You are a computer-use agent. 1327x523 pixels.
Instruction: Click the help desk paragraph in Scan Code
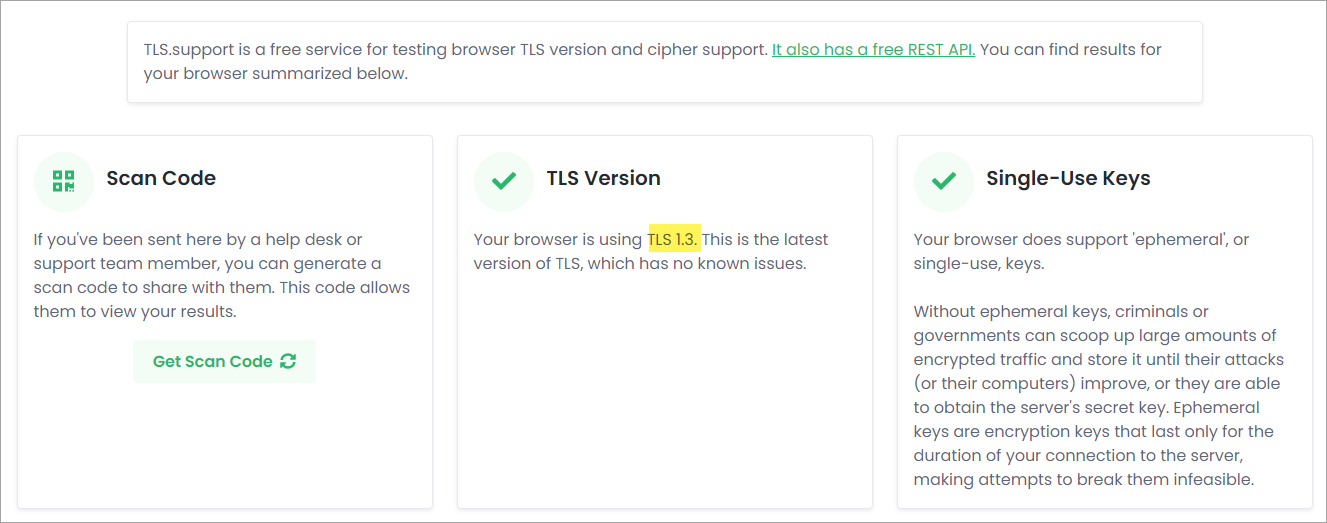click(221, 275)
